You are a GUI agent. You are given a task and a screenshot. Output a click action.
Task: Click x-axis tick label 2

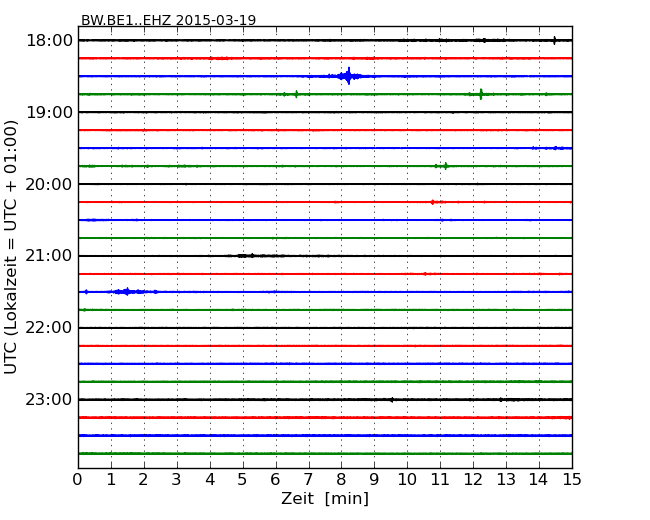pos(143,480)
